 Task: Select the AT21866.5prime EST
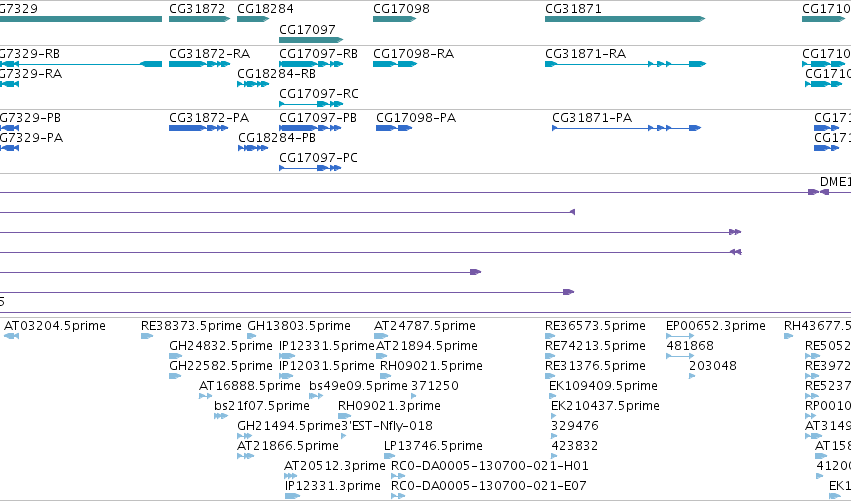245,456
